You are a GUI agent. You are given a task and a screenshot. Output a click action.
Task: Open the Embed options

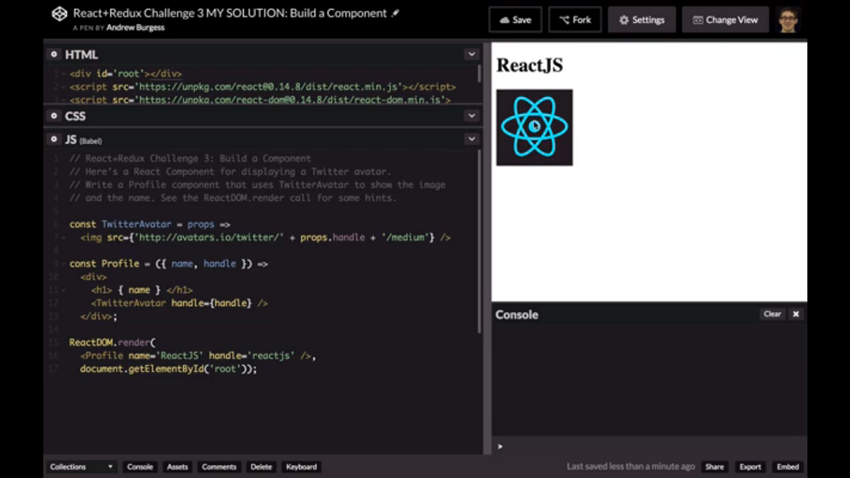[x=788, y=467]
